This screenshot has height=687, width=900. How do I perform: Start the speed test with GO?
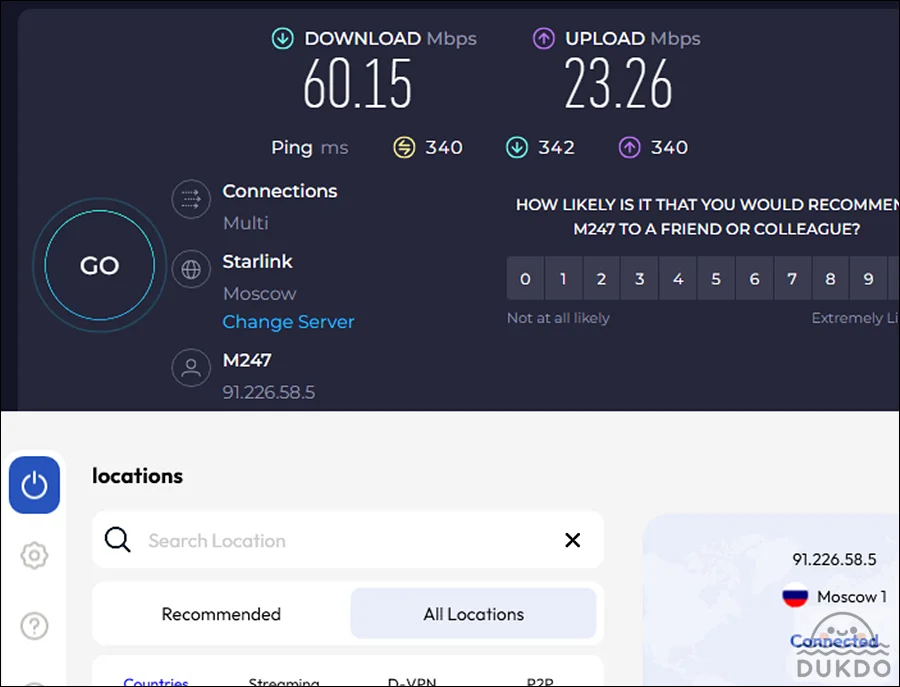click(x=99, y=265)
